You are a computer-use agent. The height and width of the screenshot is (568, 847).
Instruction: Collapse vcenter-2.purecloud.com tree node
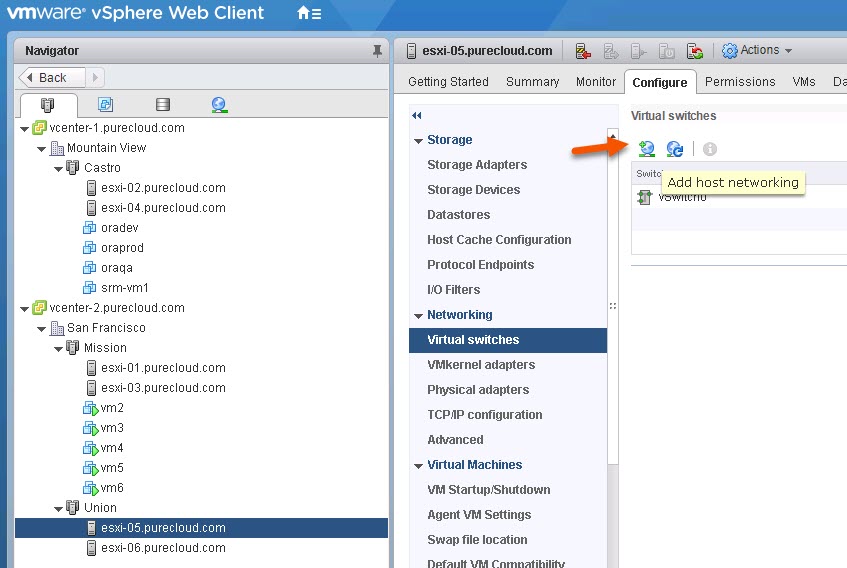click(24, 309)
